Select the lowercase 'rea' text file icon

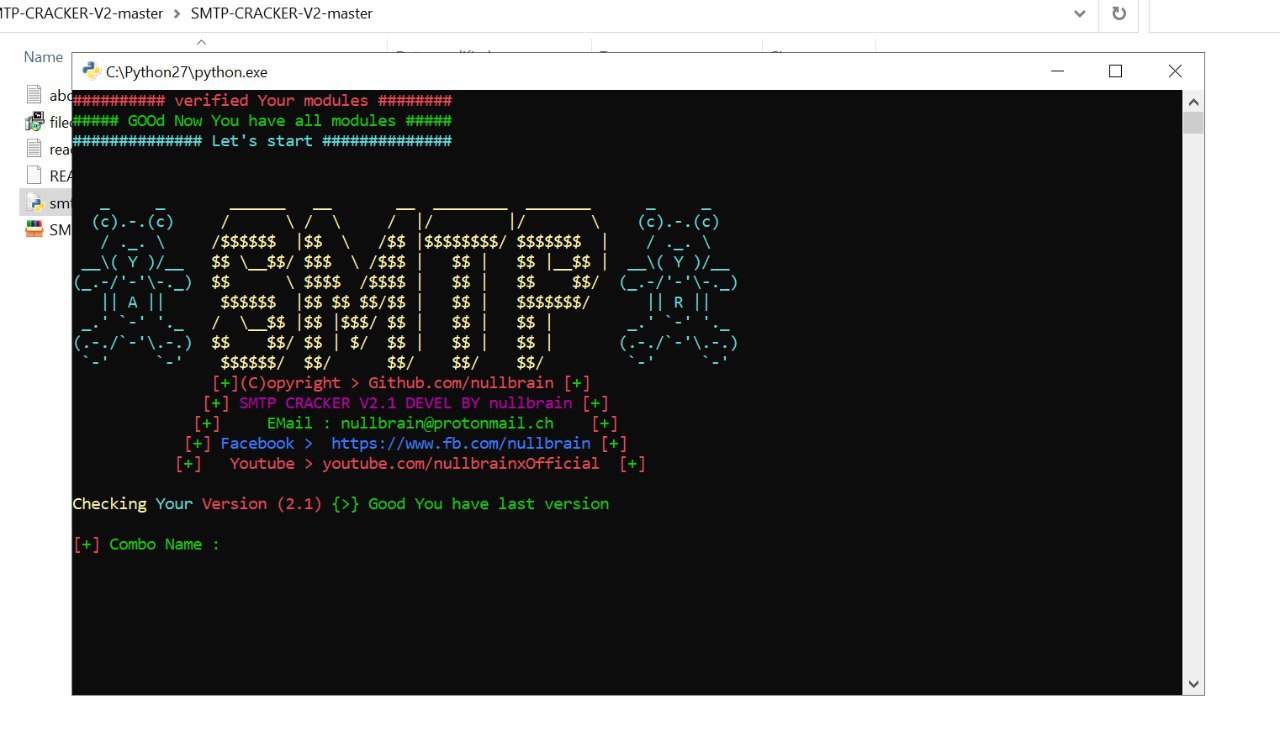tap(34, 149)
